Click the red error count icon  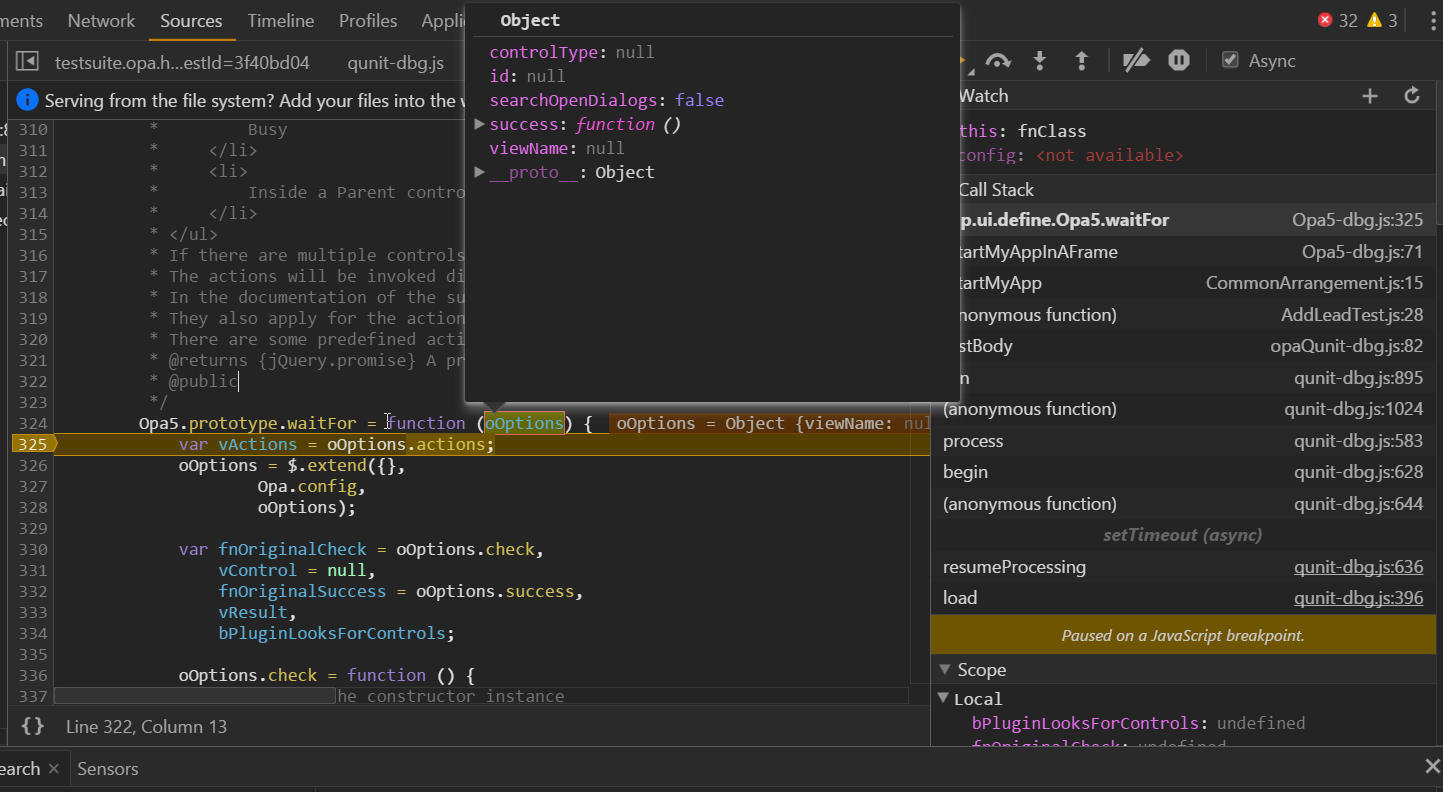point(1325,20)
